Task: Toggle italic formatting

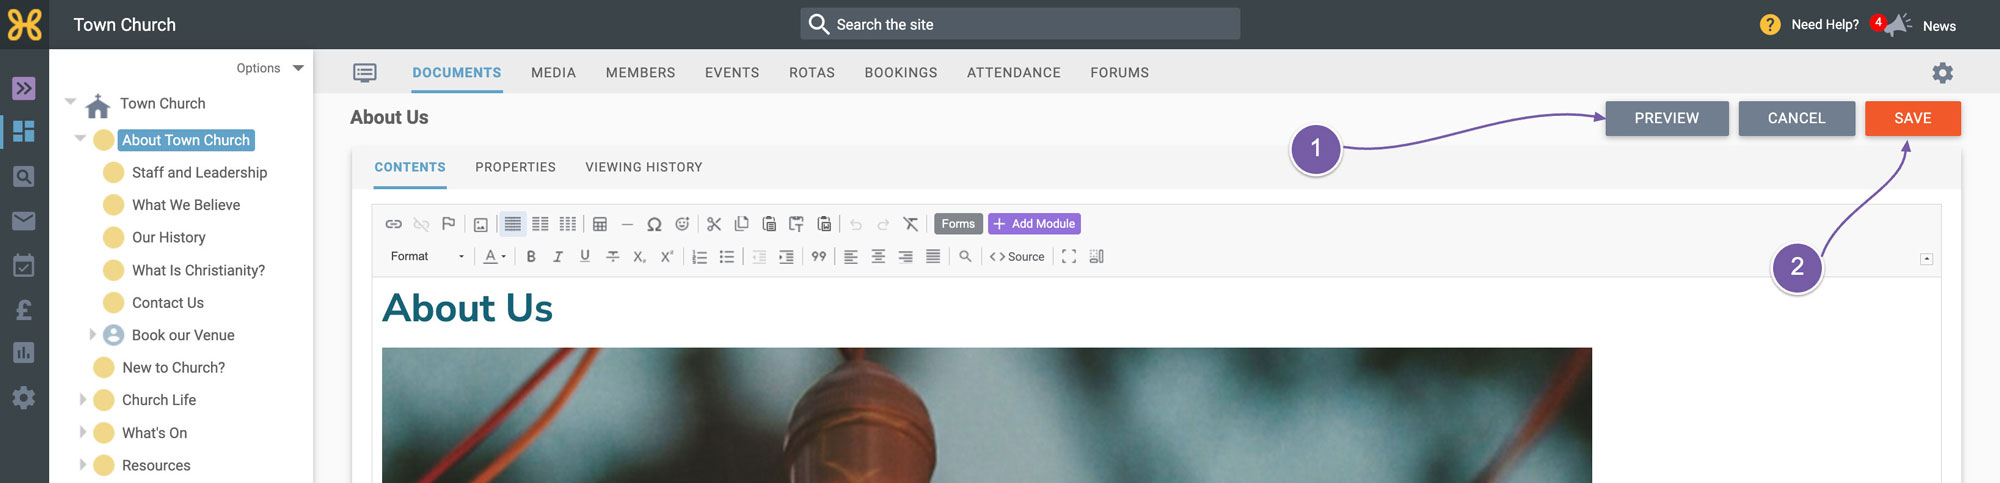Action: click(558, 257)
